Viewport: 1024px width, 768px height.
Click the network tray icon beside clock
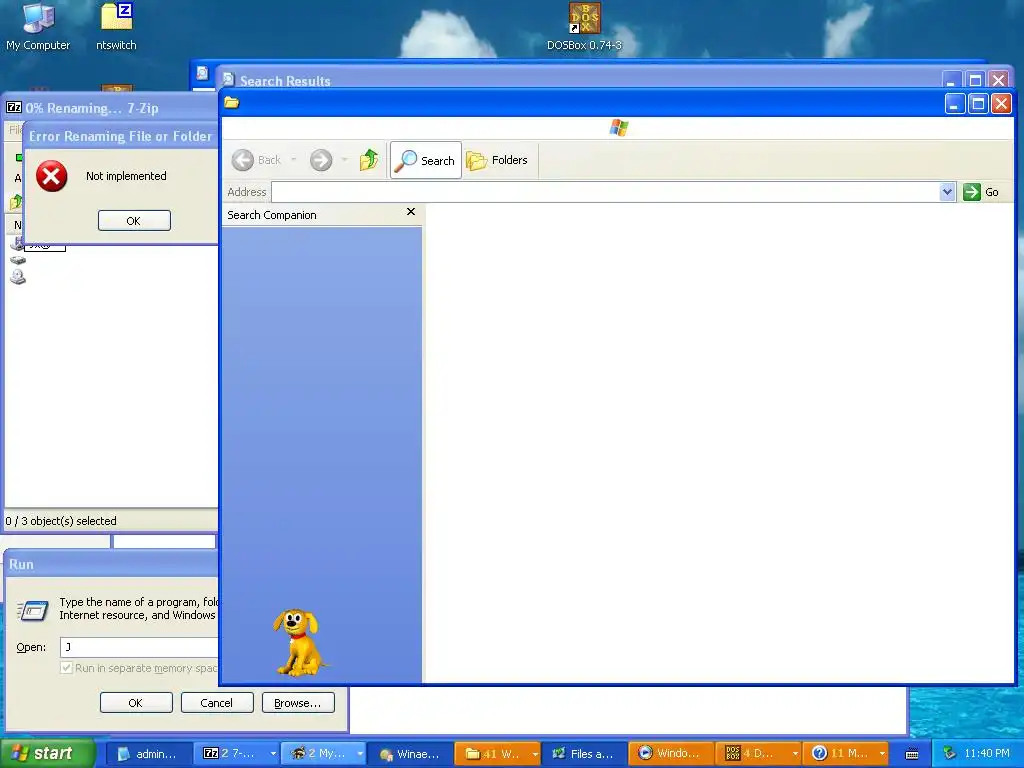coord(948,754)
